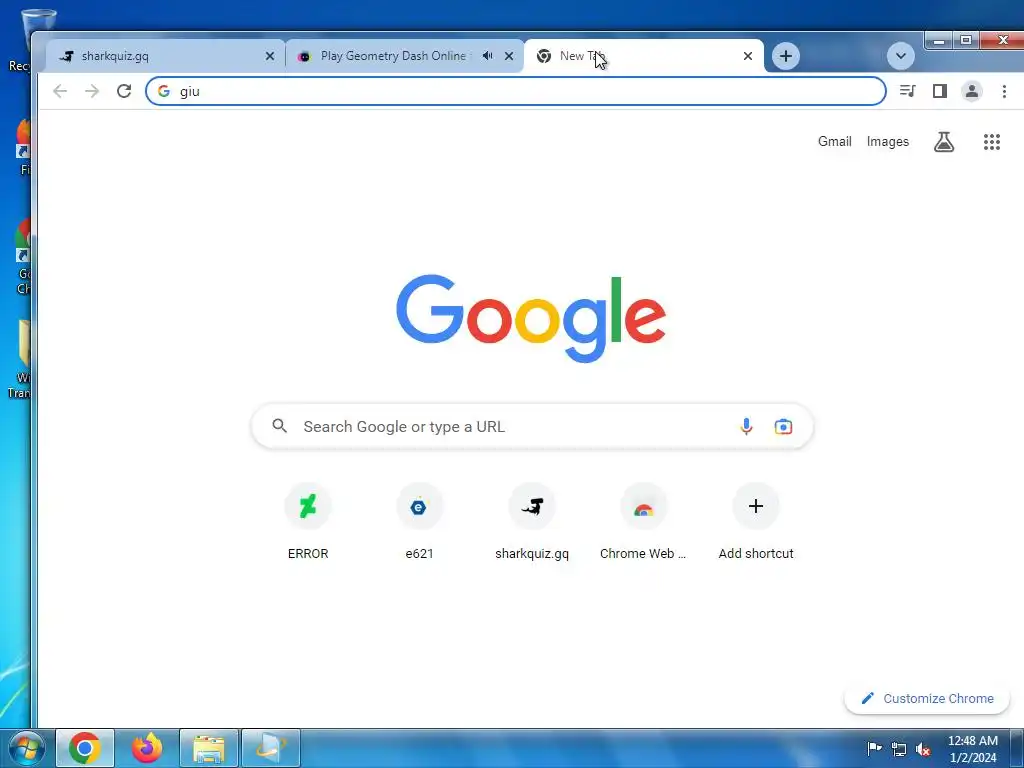
Task: Search by image with Google Lens icon
Action: (783, 426)
